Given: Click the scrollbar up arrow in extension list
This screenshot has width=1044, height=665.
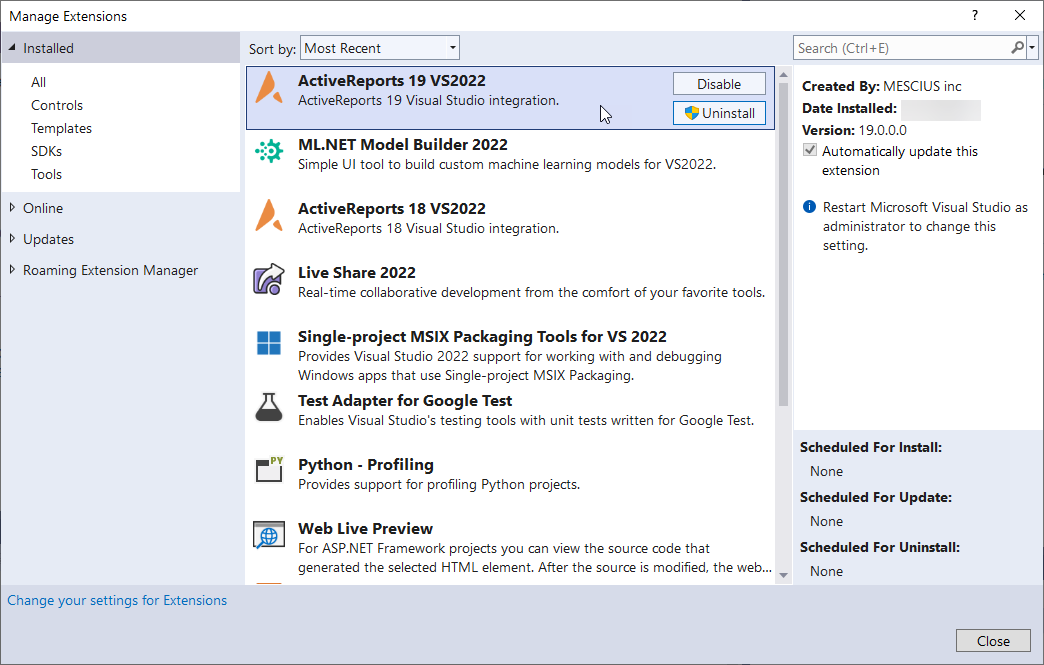Looking at the screenshot, I should pos(783,75).
